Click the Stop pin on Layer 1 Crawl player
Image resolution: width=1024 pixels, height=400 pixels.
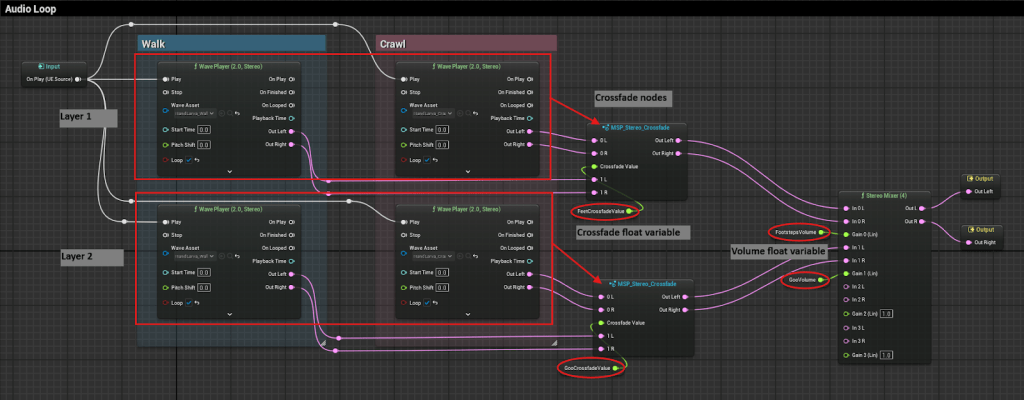401,91
